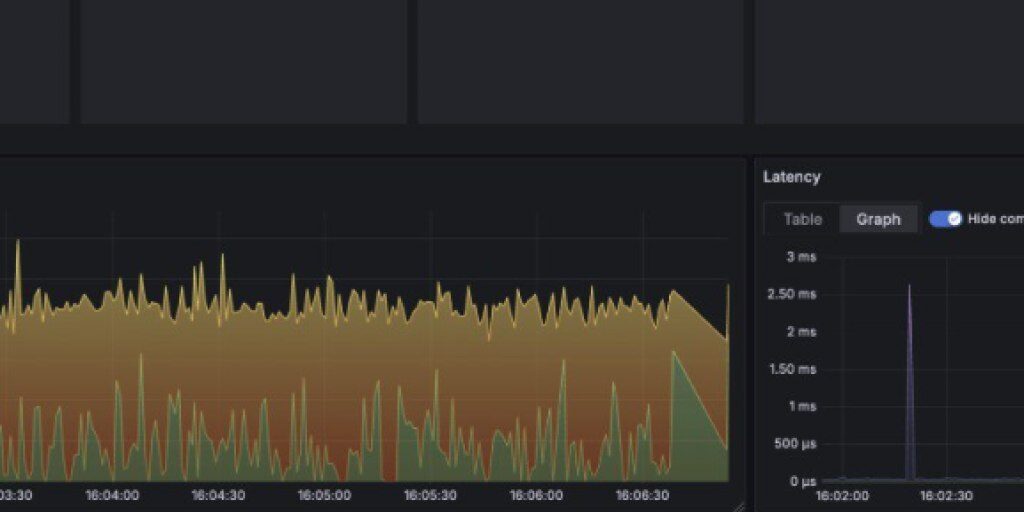Click the 16:04:30 time axis label

218,495
